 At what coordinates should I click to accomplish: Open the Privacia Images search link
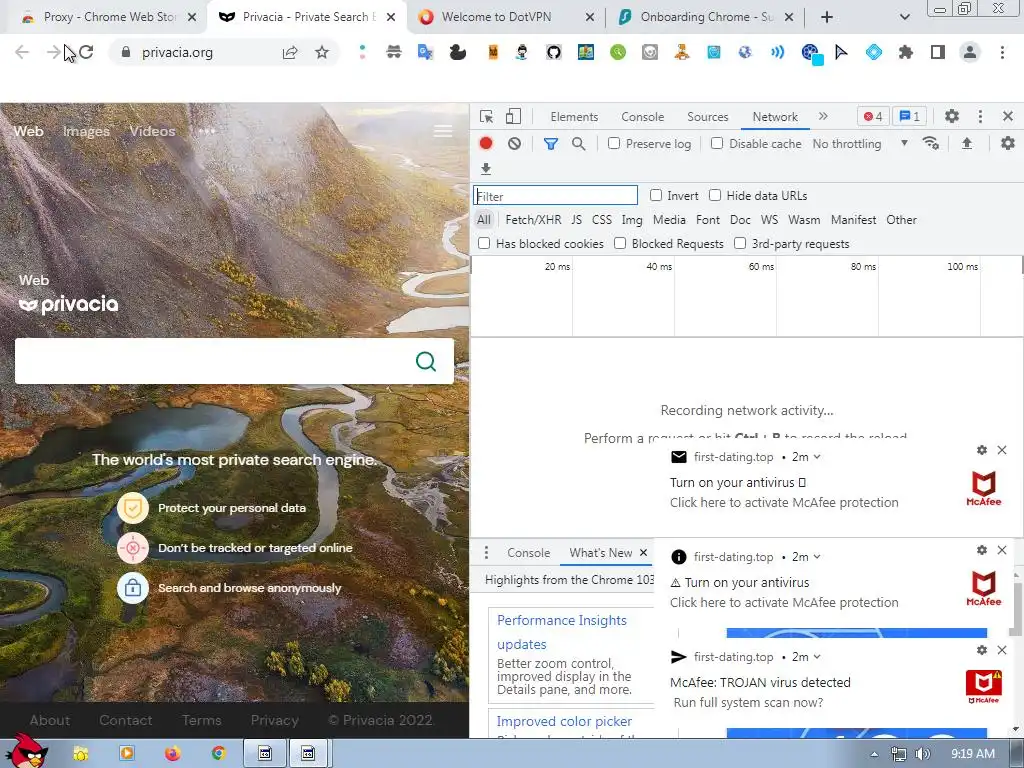click(86, 131)
